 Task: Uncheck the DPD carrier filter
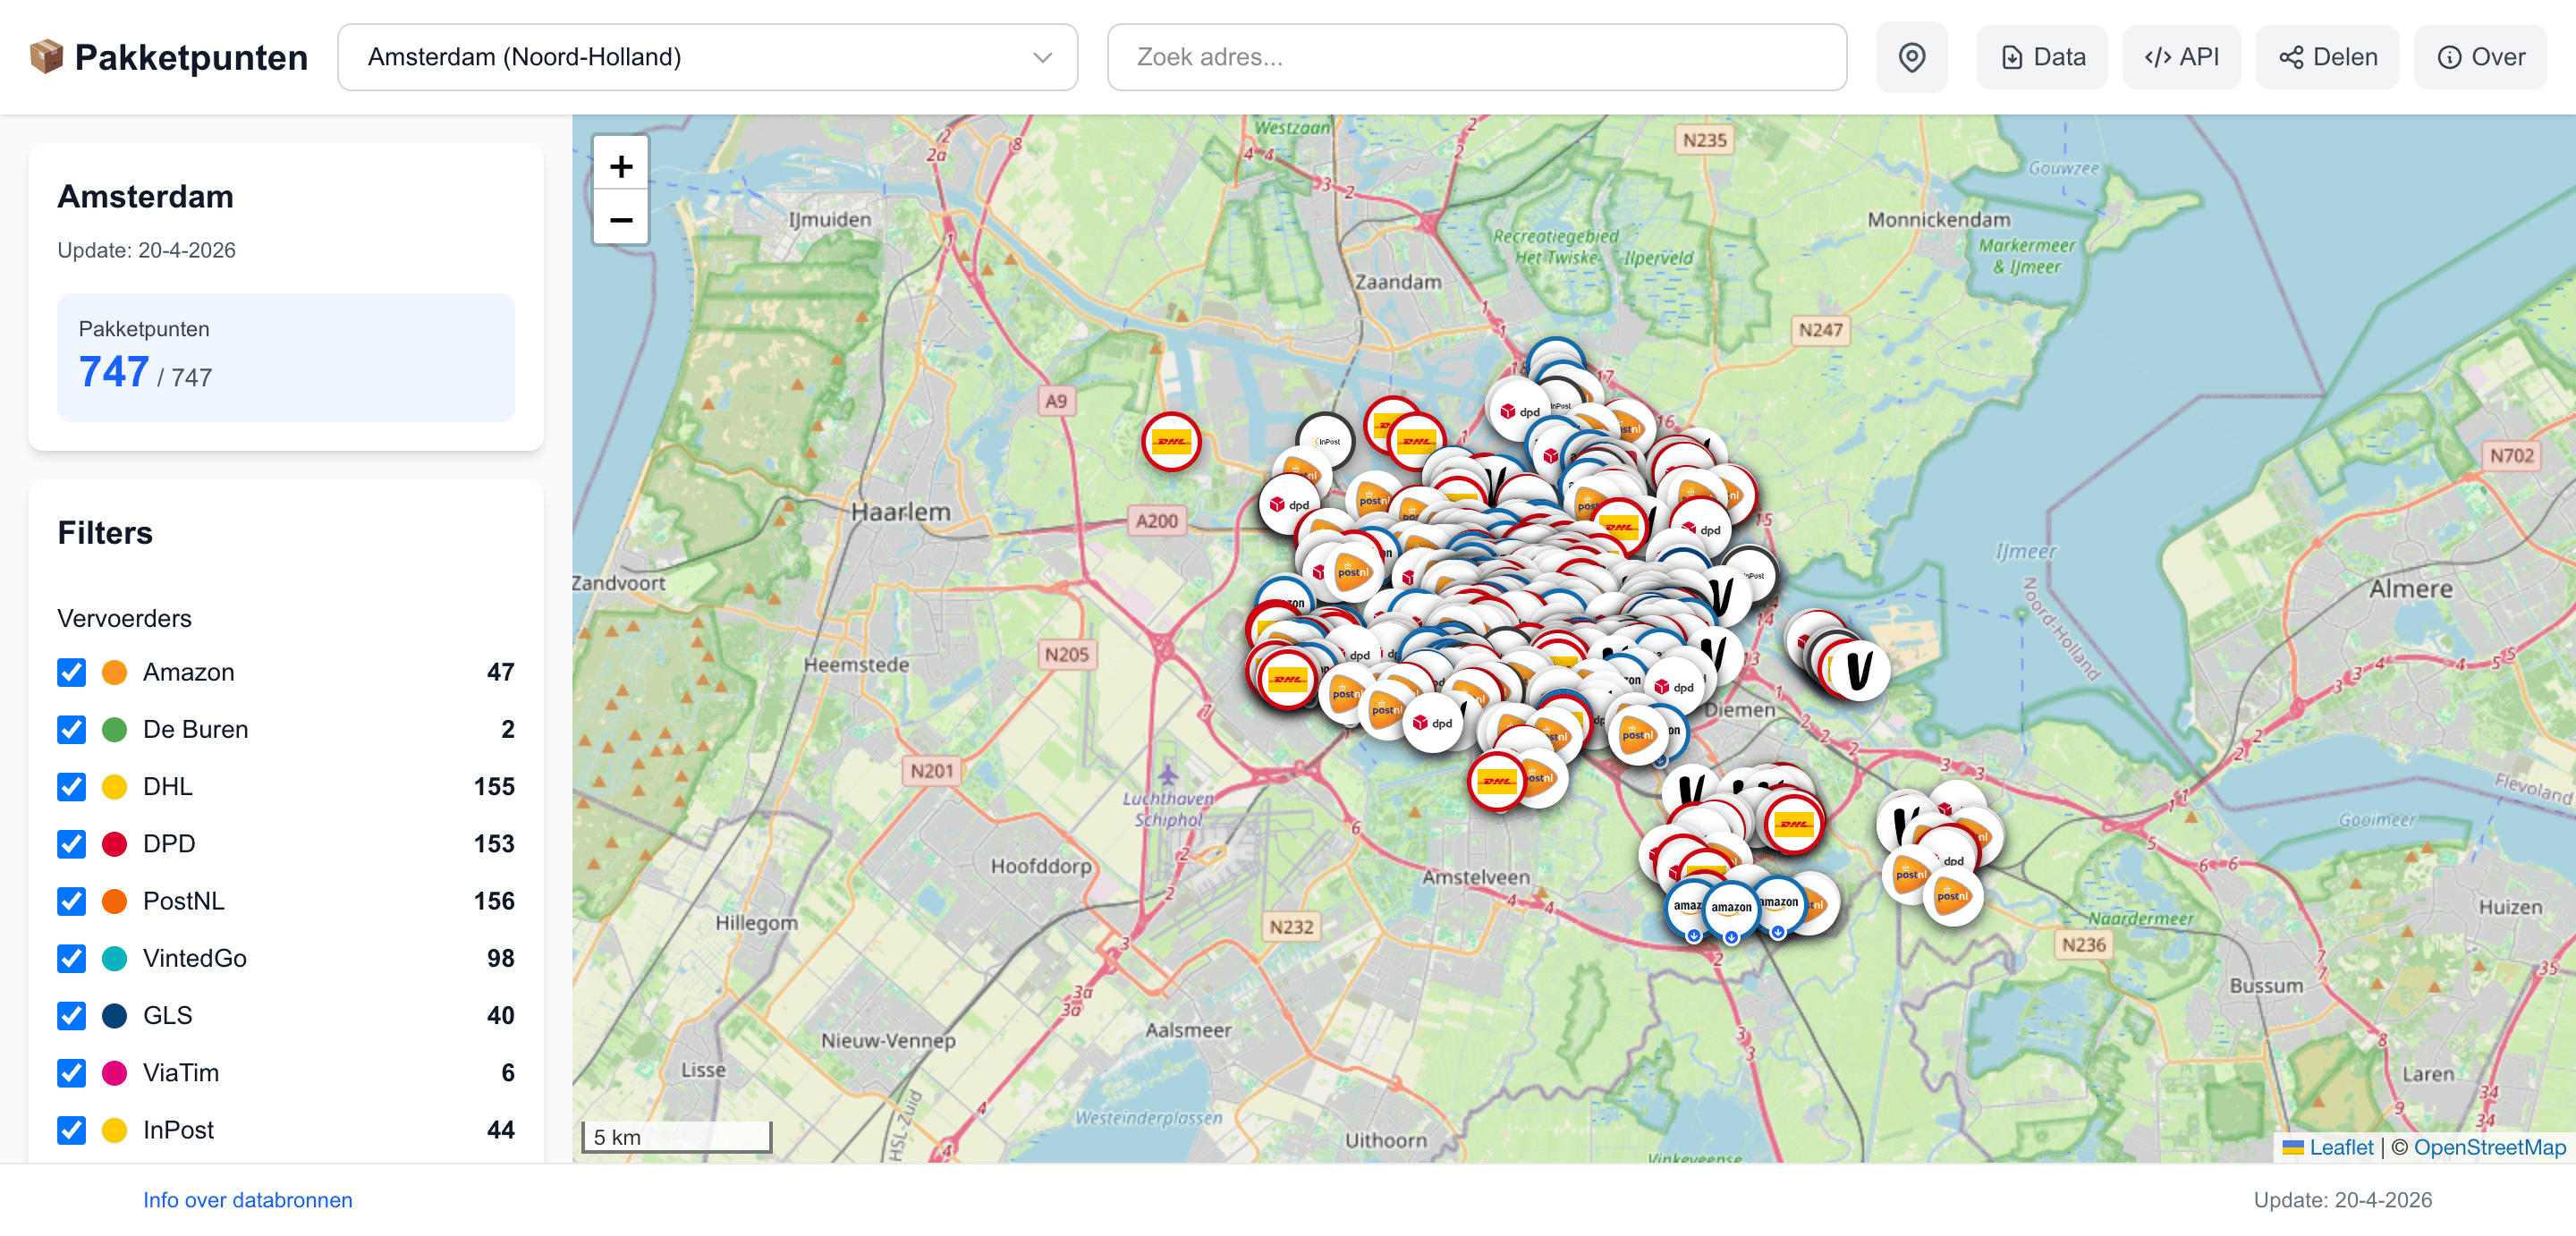point(71,844)
